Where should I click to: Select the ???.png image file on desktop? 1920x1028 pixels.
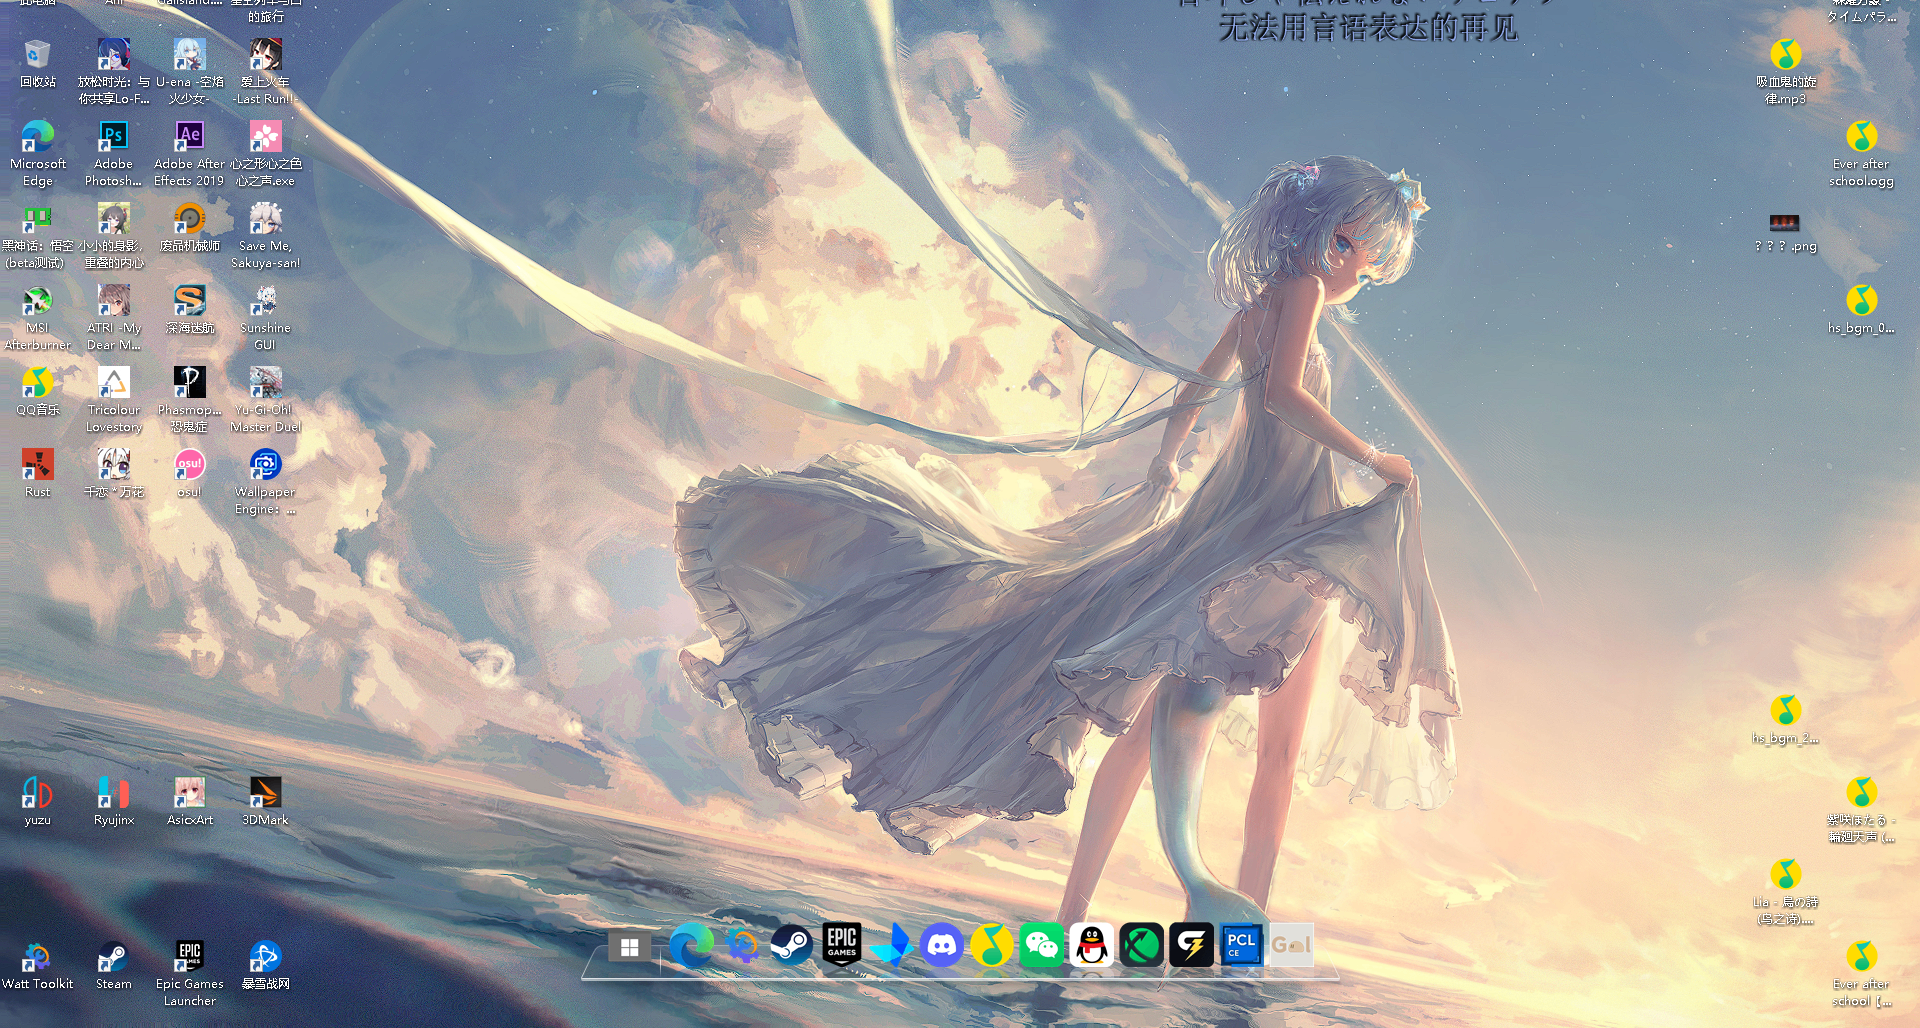1785,224
